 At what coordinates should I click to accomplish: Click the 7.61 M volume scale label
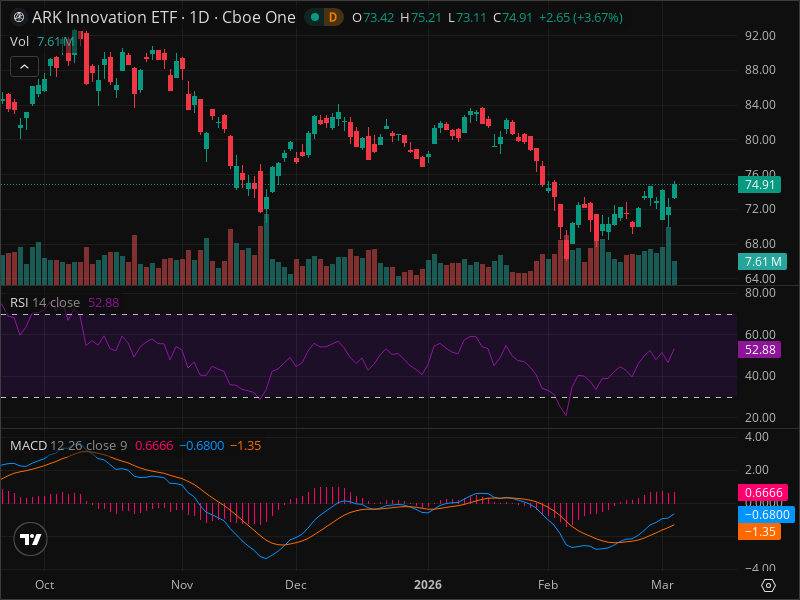pos(763,261)
